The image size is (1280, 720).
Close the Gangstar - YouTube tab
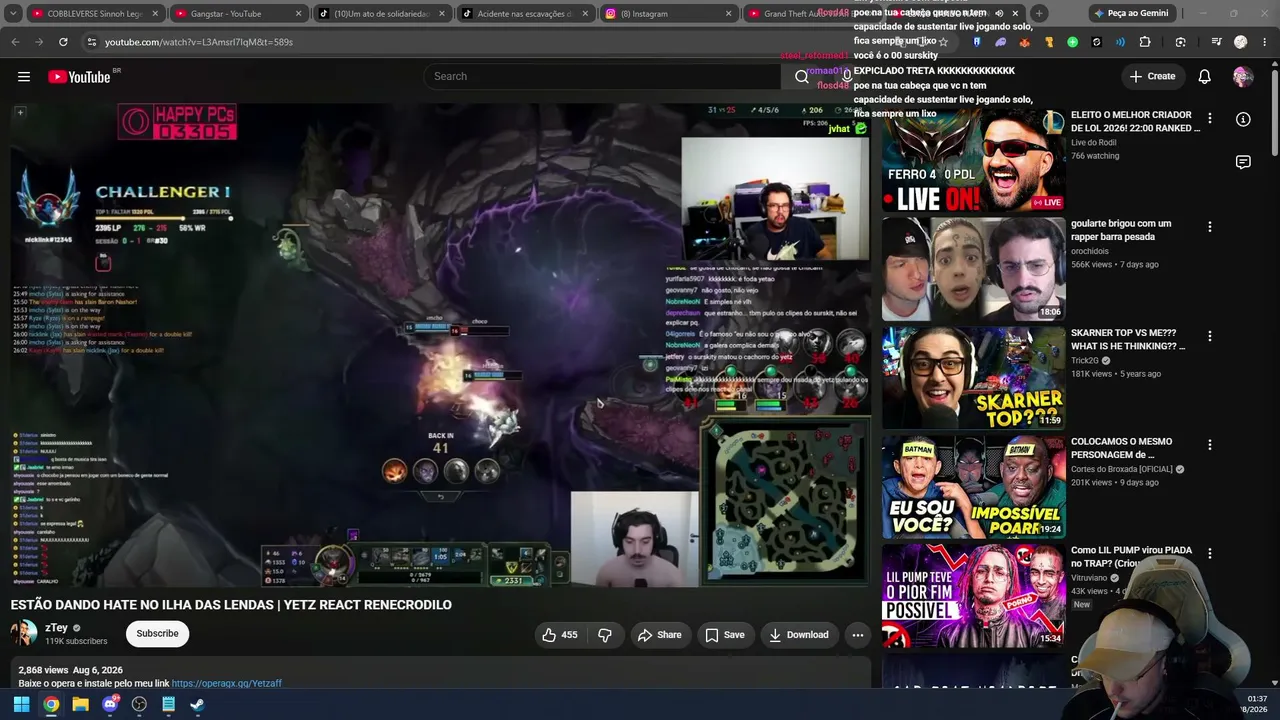point(298,14)
